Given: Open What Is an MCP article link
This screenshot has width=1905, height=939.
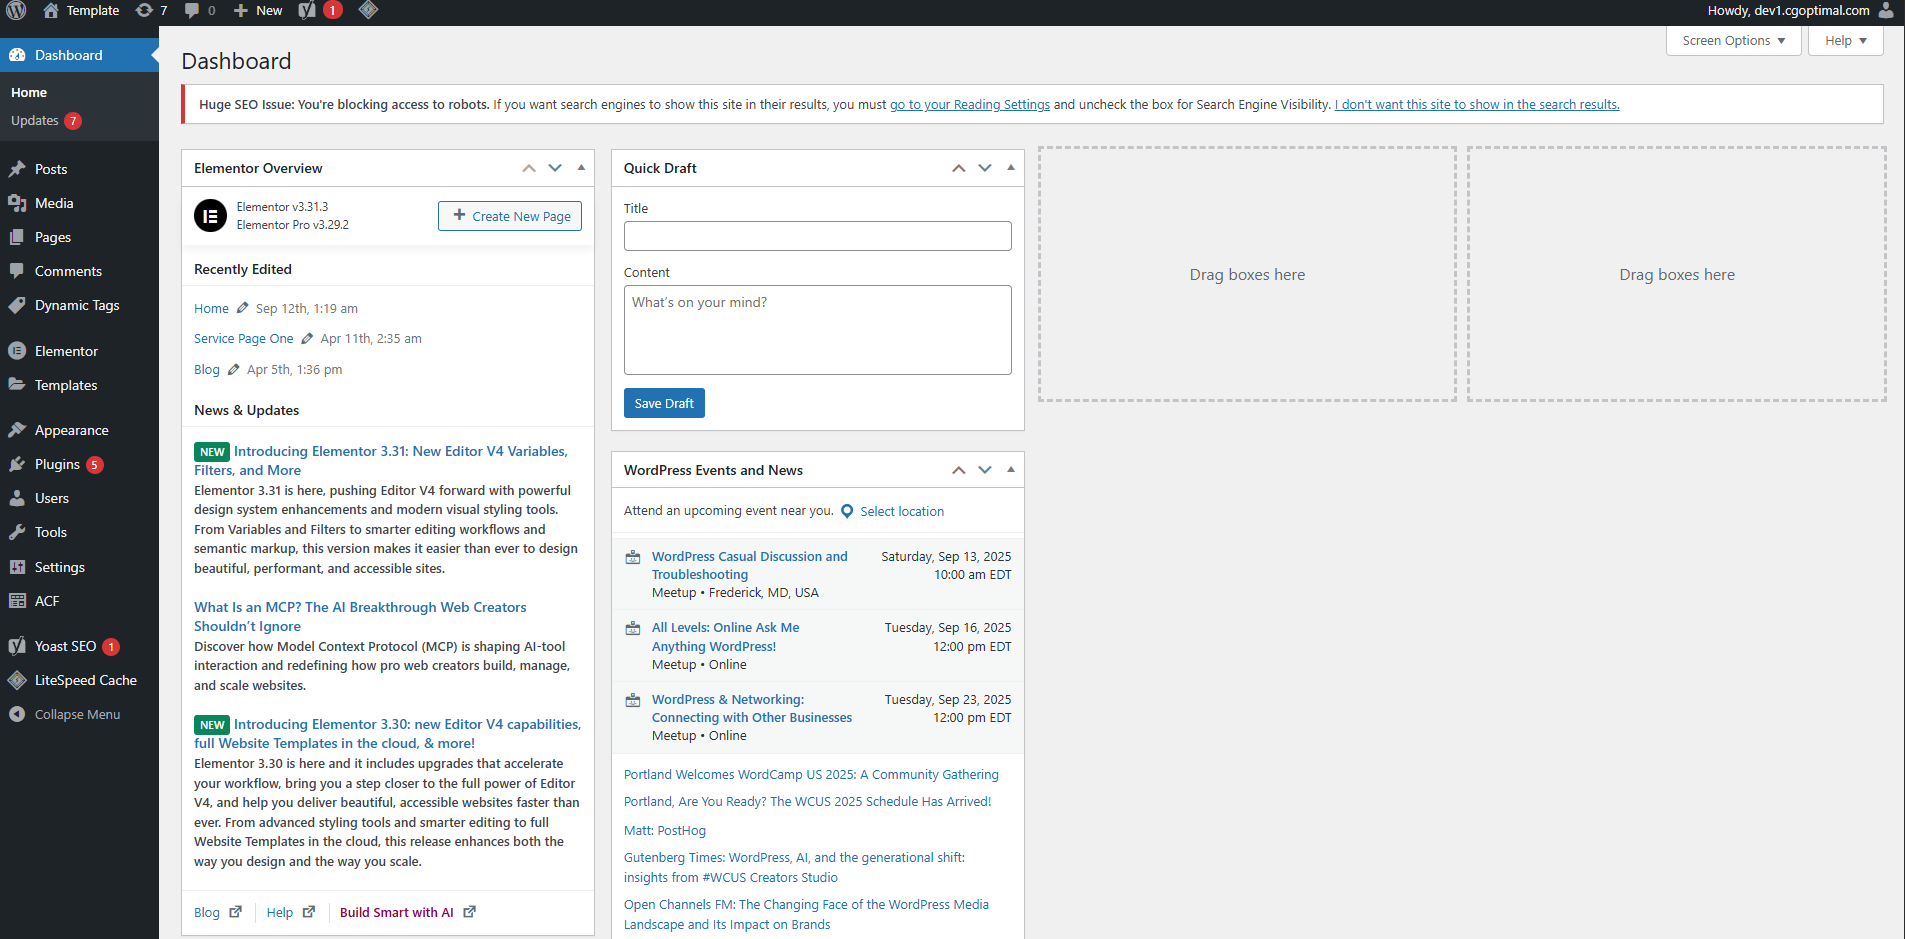Looking at the screenshot, I should (360, 616).
